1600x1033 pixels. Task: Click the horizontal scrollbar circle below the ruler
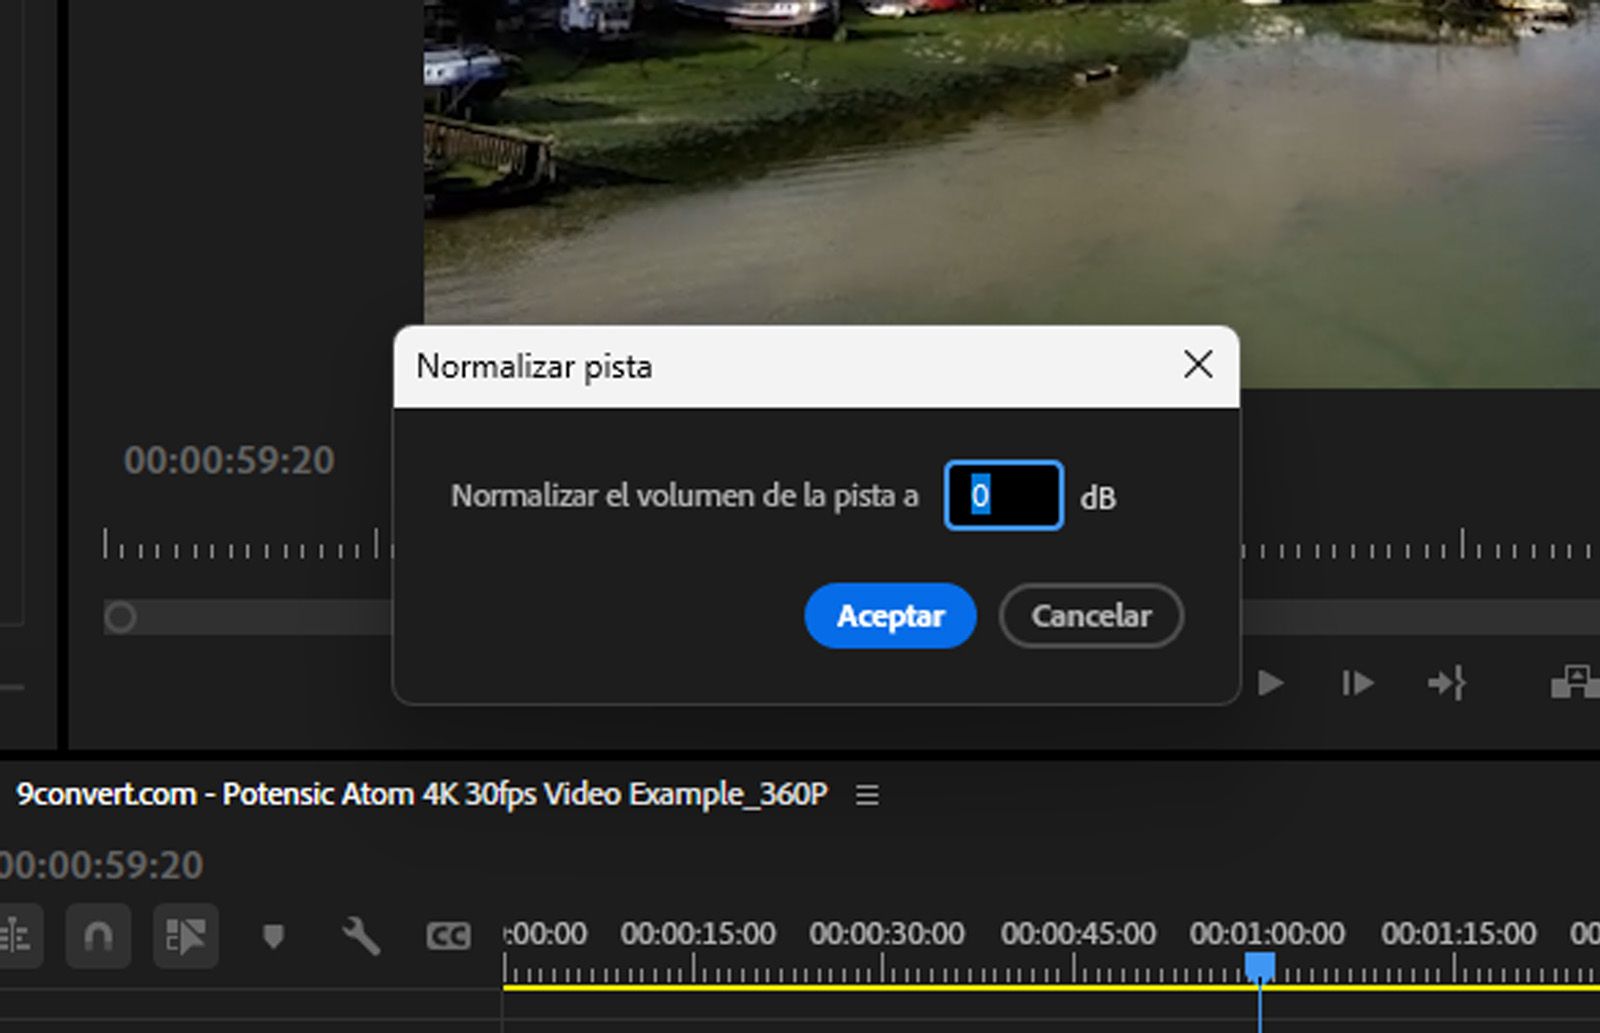[121, 617]
